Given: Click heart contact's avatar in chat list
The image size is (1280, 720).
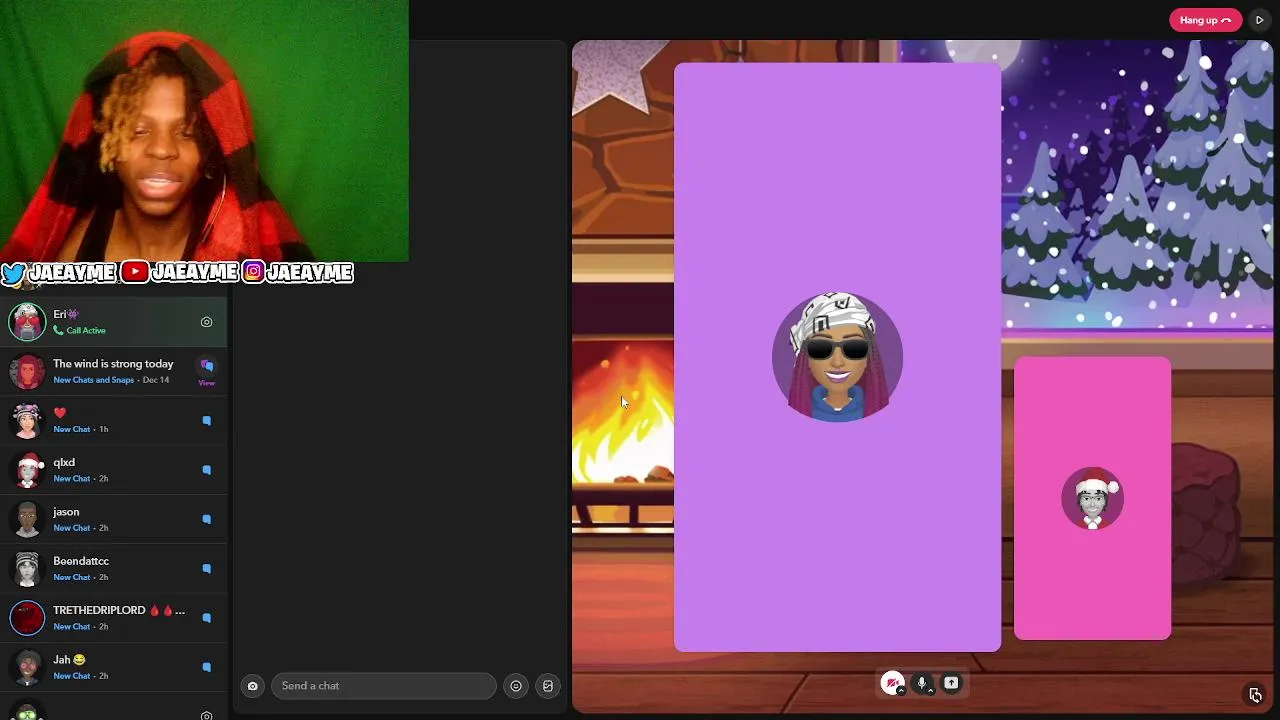Looking at the screenshot, I should click(x=27, y=420).
